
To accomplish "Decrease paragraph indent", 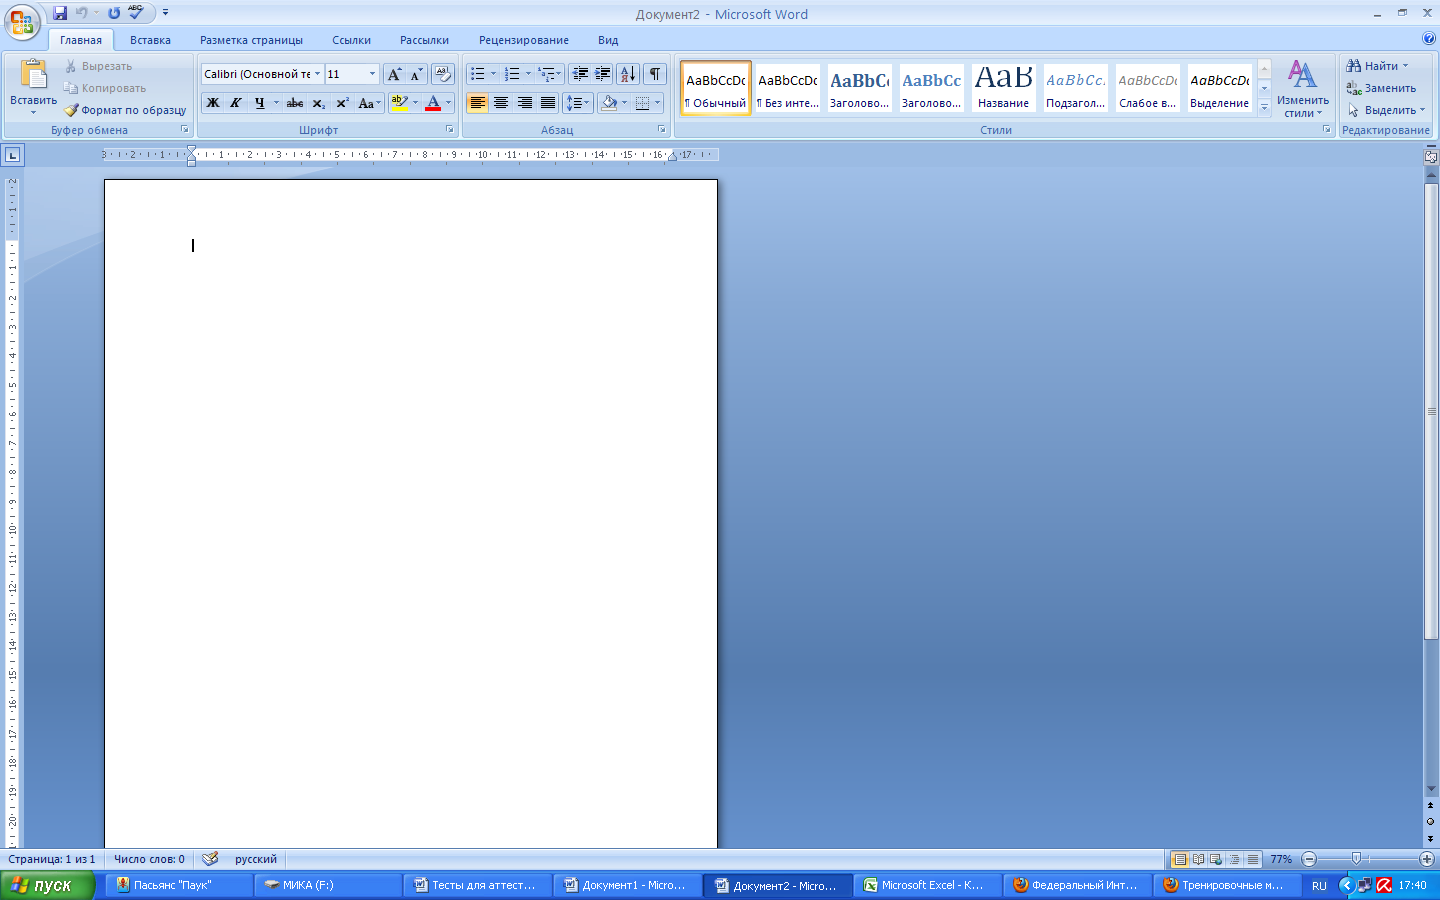I will pos(580,74).
